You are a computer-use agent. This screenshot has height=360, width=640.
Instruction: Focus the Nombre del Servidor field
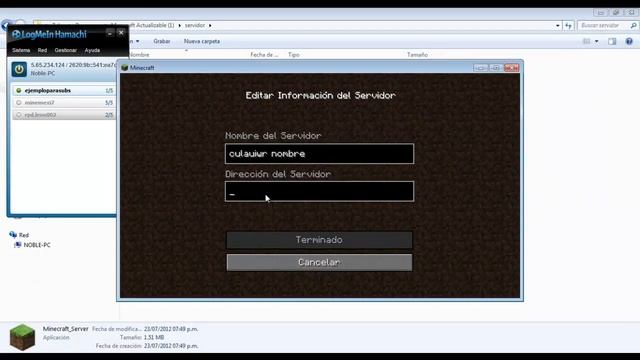tap(319, 153)
